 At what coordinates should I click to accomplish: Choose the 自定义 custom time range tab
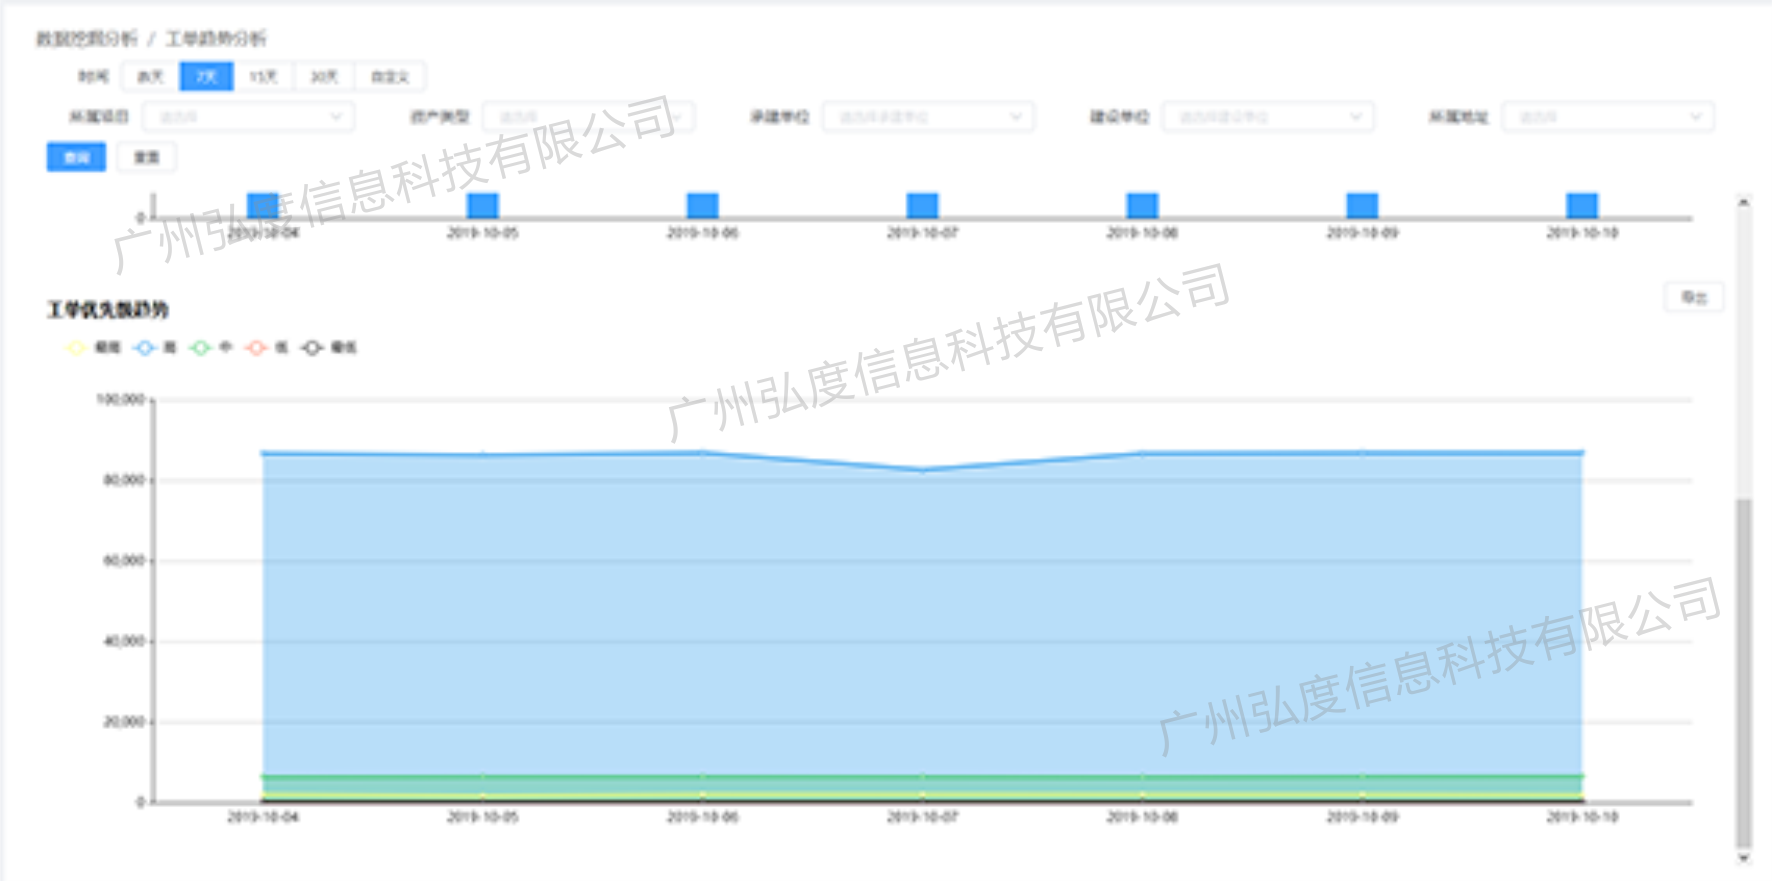click(390, 77)
